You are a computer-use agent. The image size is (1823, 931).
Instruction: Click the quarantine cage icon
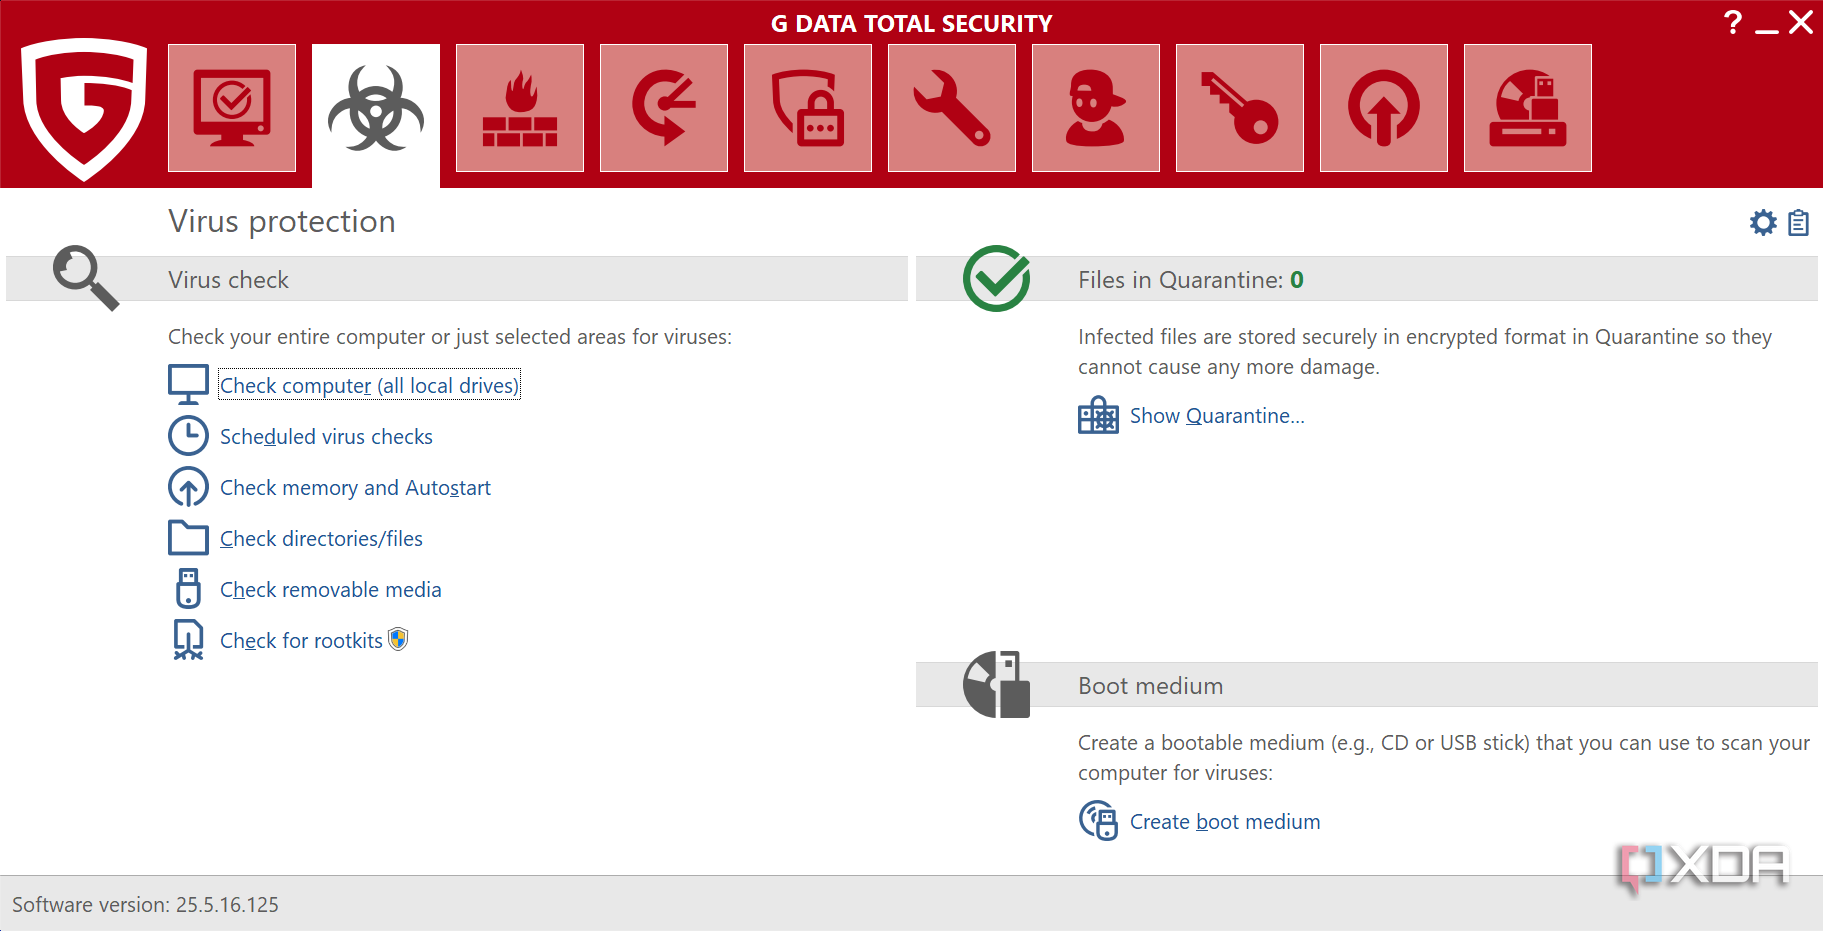(x=1098, y=415)
